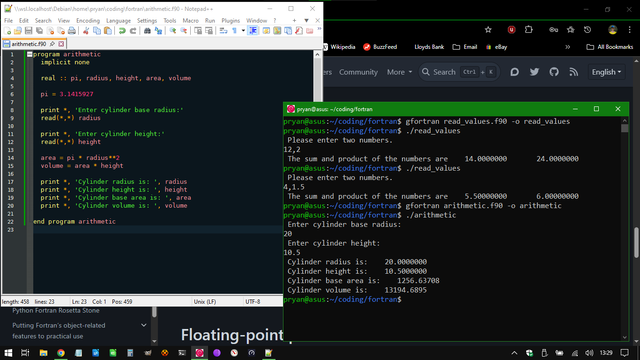Click the terminal window vertical scrollbar thumb
This screenshot has width=640, height=360.
tap(624, 128)
